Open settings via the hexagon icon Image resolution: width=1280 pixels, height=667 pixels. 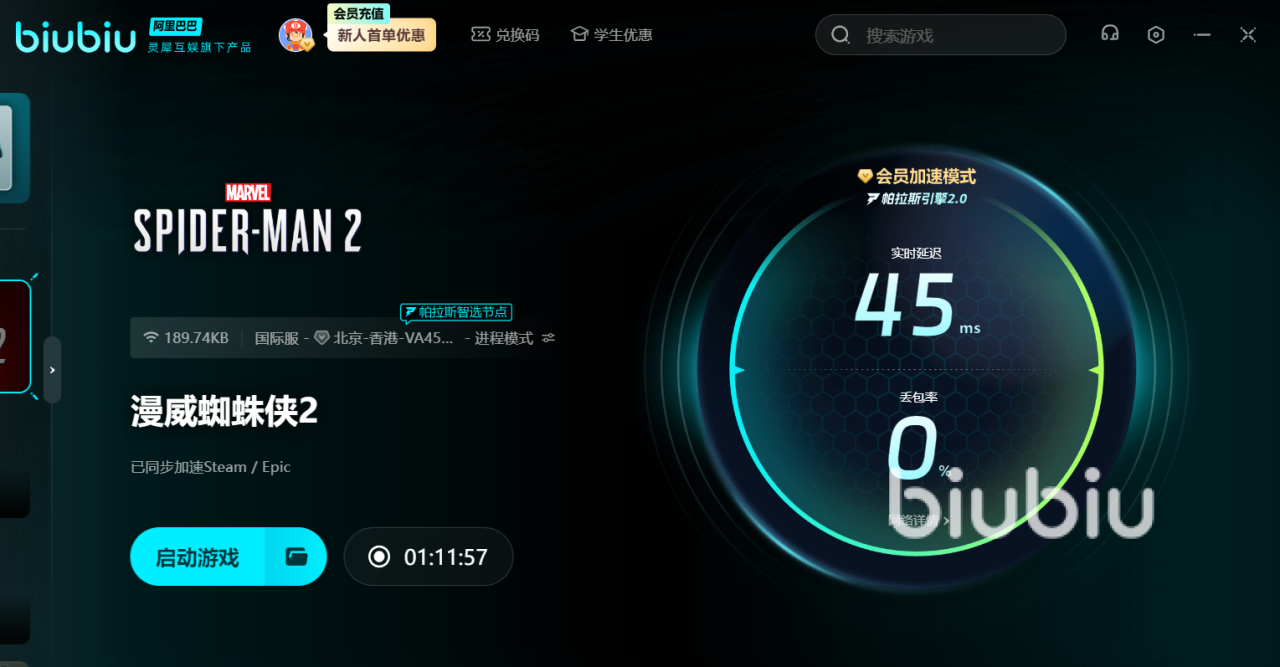coord(1156,35)
